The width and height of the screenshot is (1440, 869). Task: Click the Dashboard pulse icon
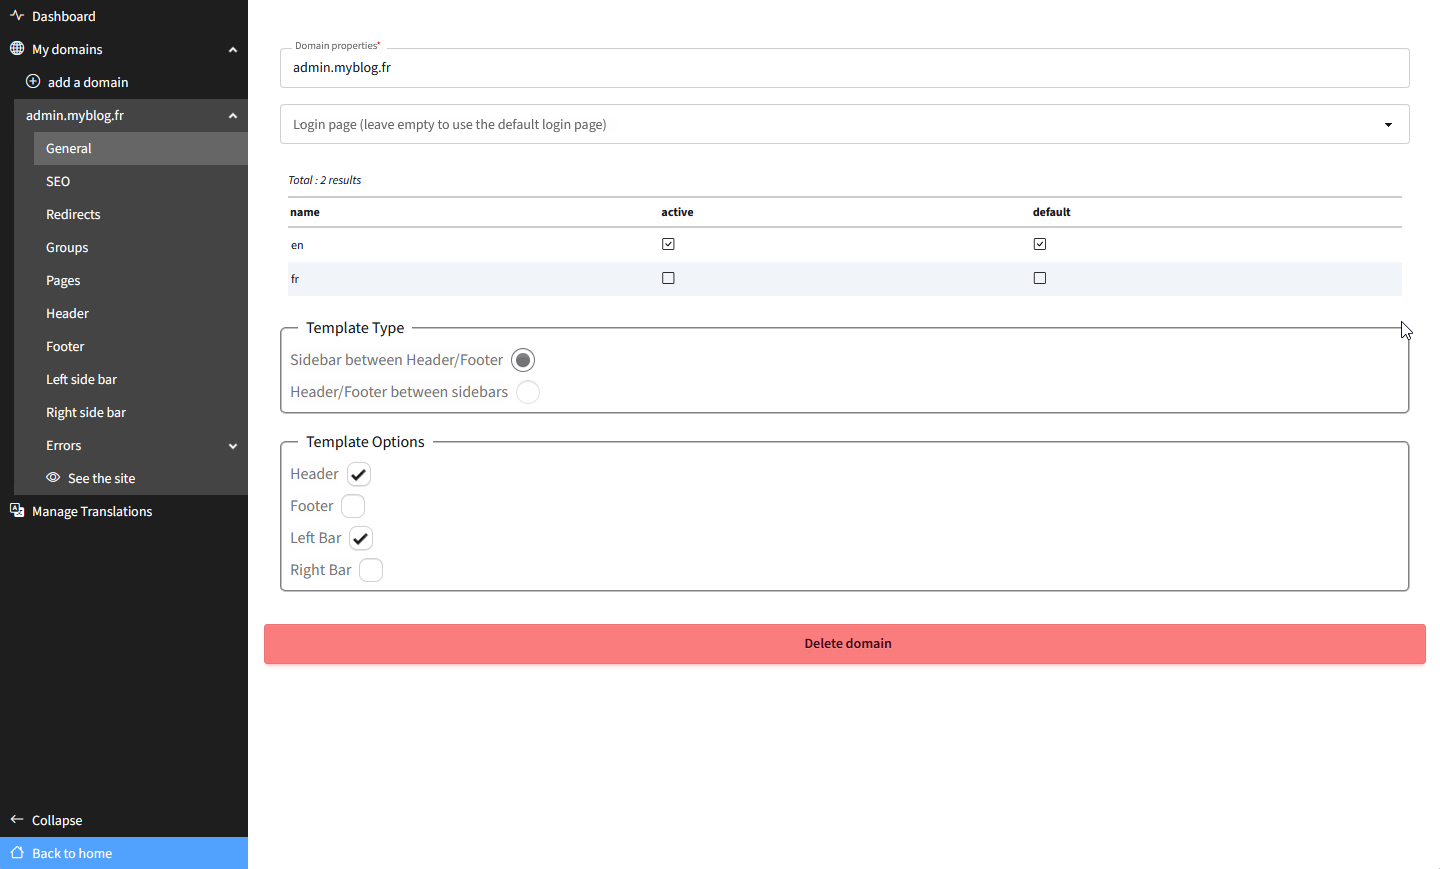pyautogui.click(x=17, y=16)
